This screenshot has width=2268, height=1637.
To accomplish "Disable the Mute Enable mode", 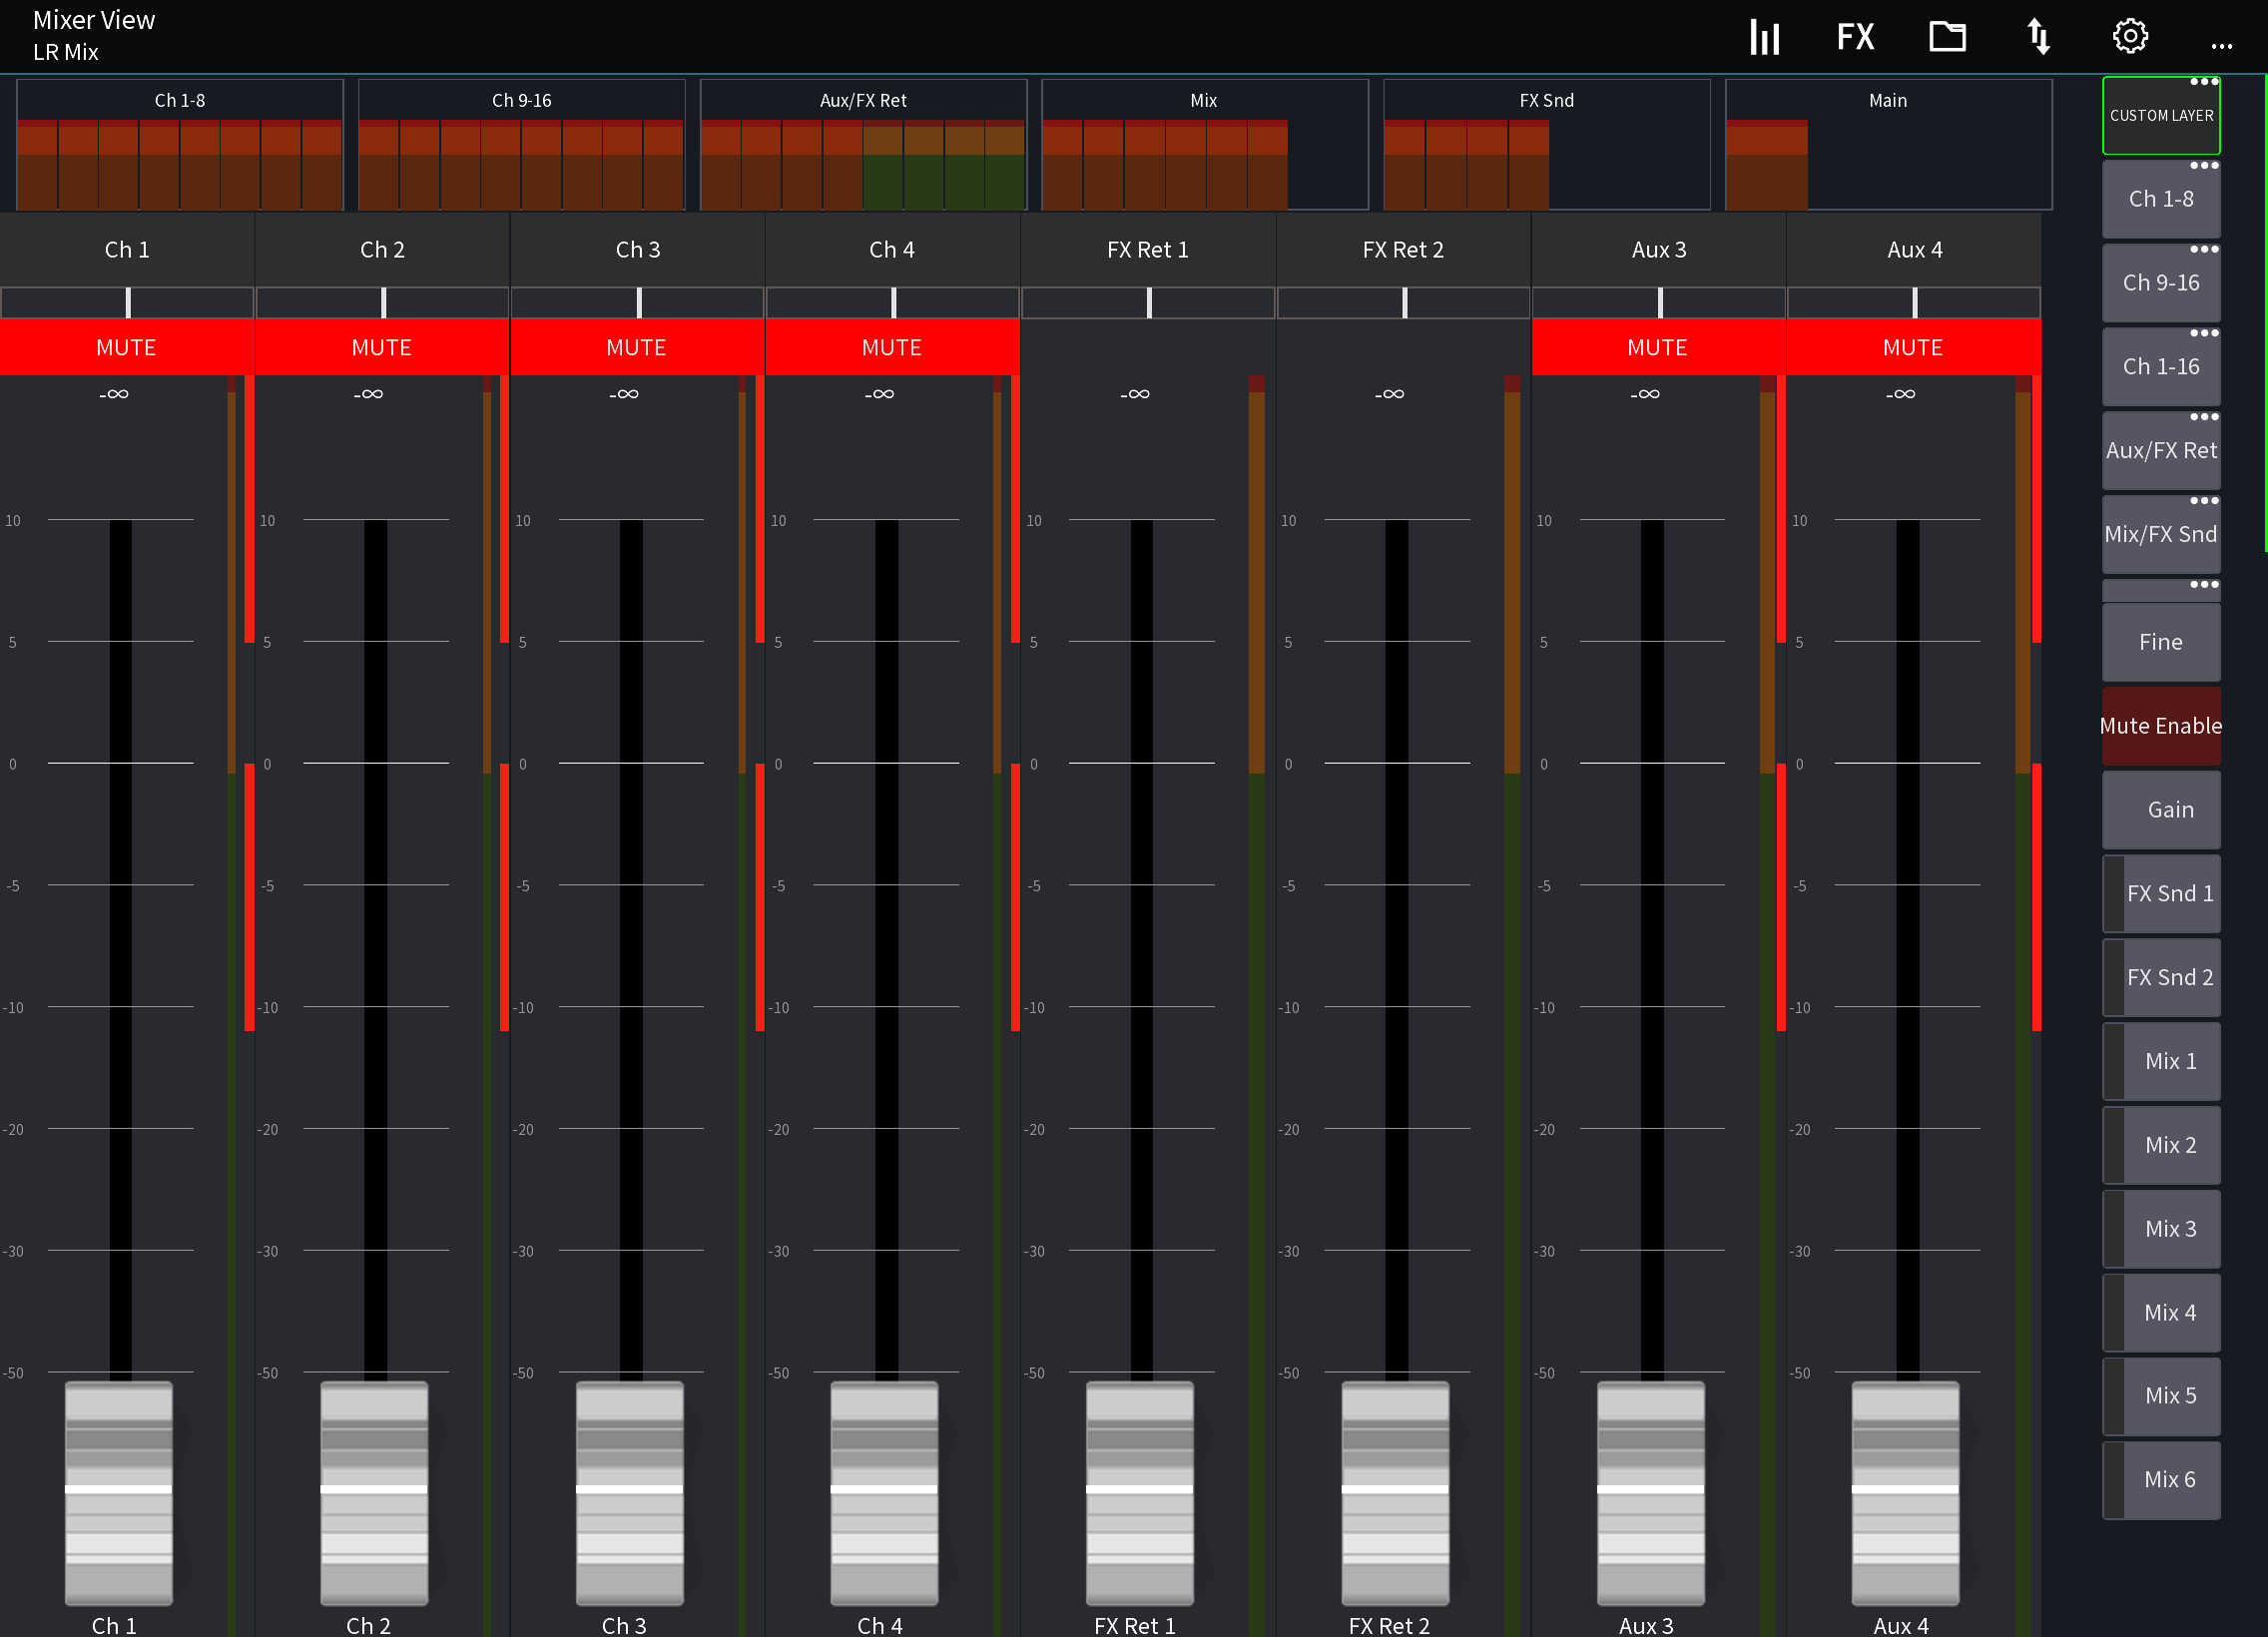I will [x=2161, y=726].
